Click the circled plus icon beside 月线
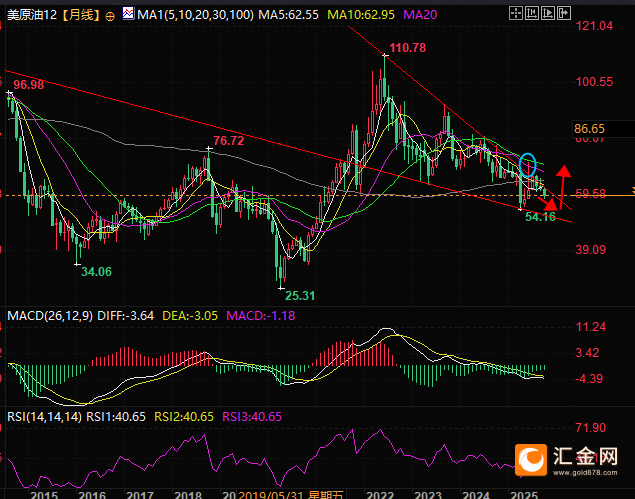This screenshot has width=635, height=499. tap(109, 17)
